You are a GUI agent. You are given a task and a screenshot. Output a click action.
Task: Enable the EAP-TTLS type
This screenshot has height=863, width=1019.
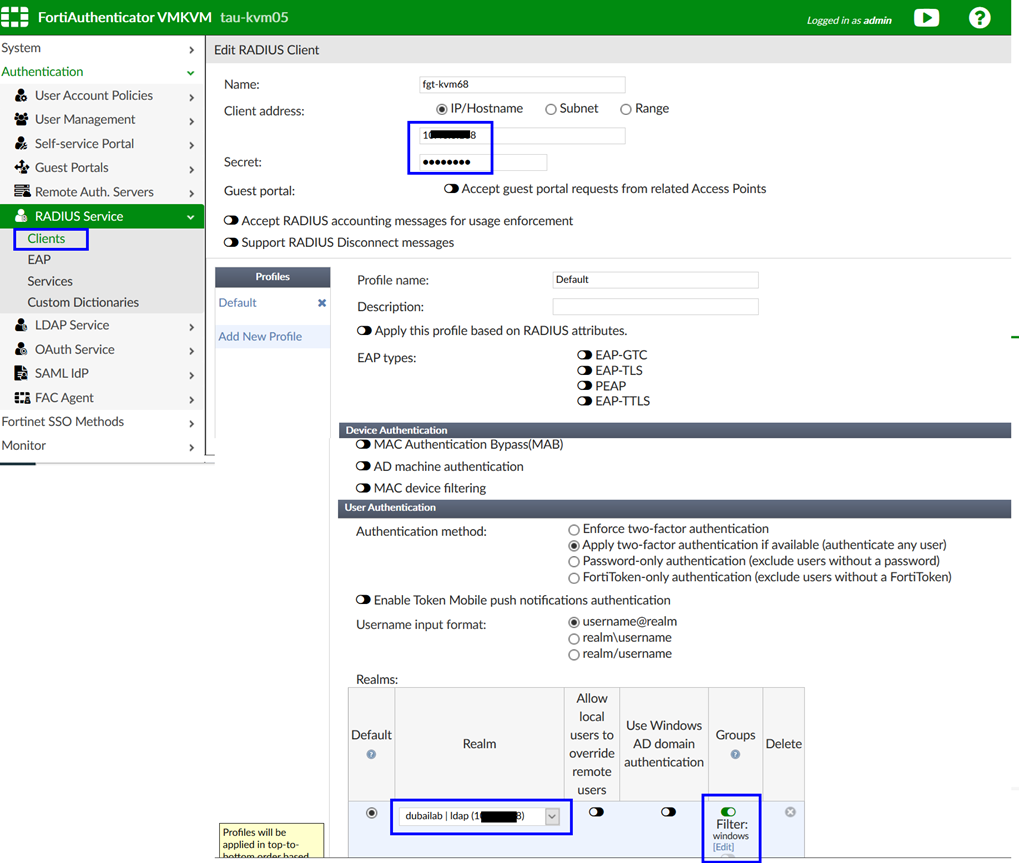[x=584, y=401]
